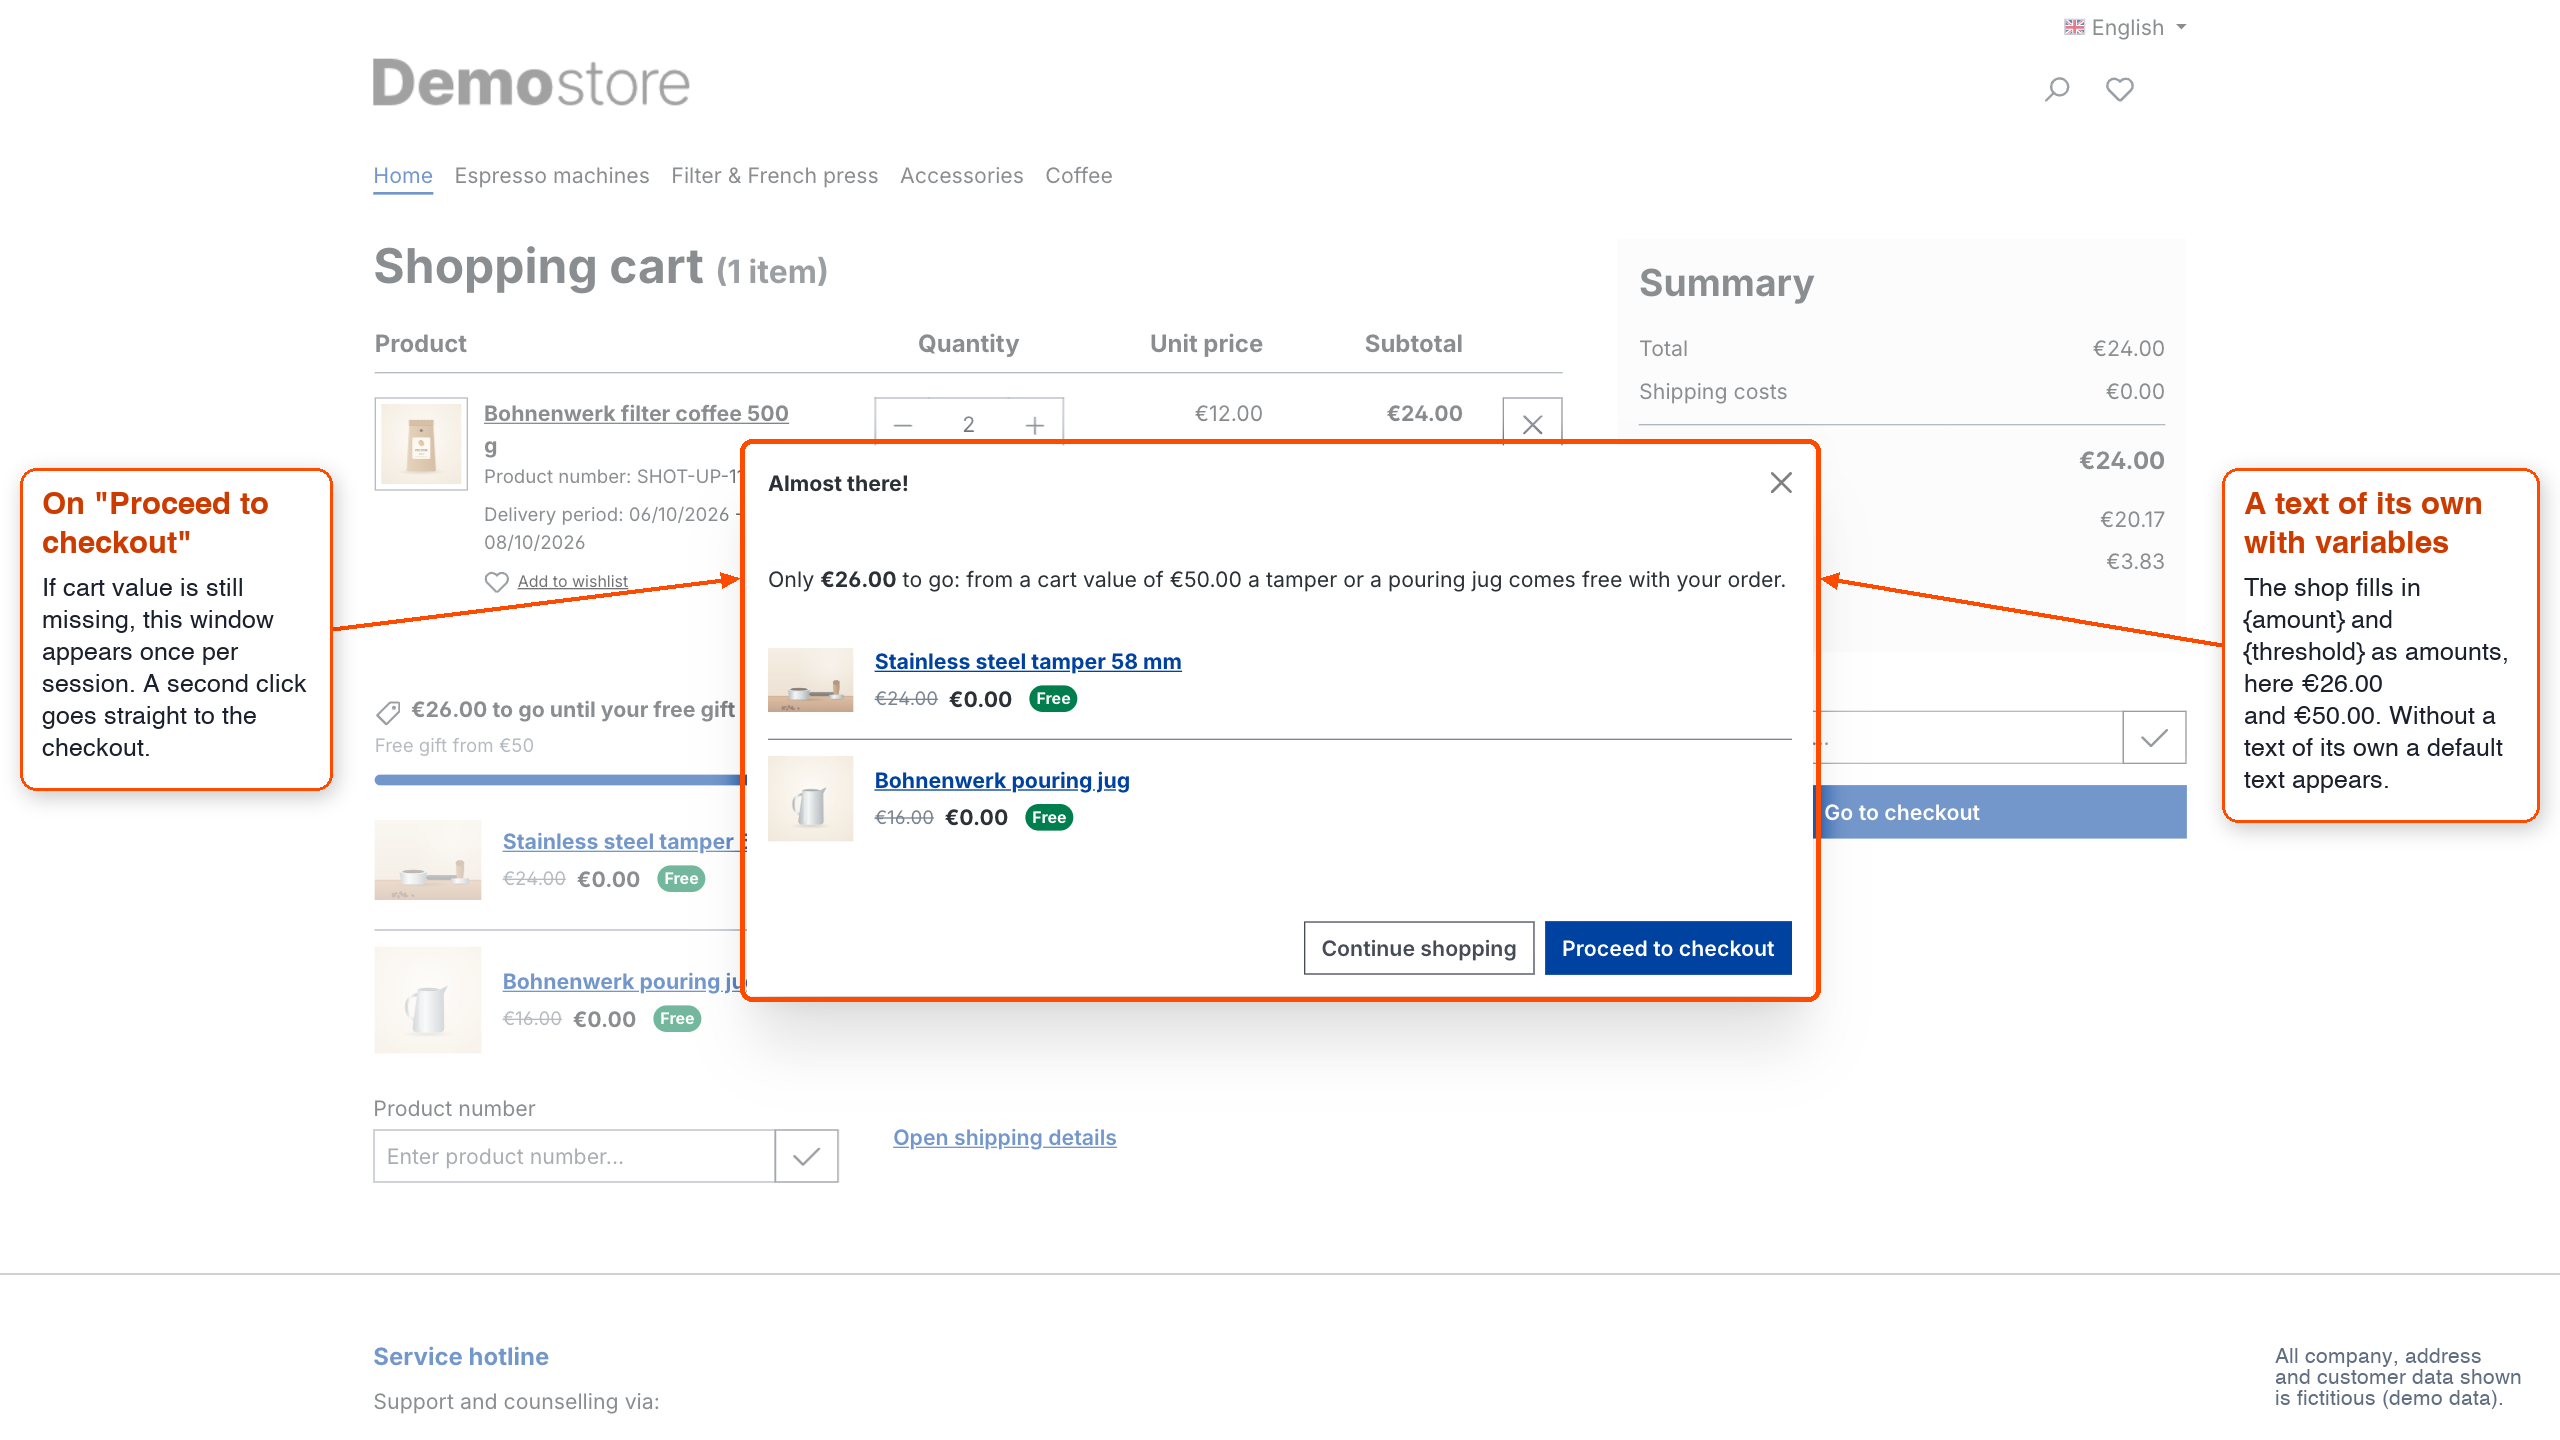Click the filter coffee product thumbnail
The height and width of the screenshot is (1440, 2560).
421,444
